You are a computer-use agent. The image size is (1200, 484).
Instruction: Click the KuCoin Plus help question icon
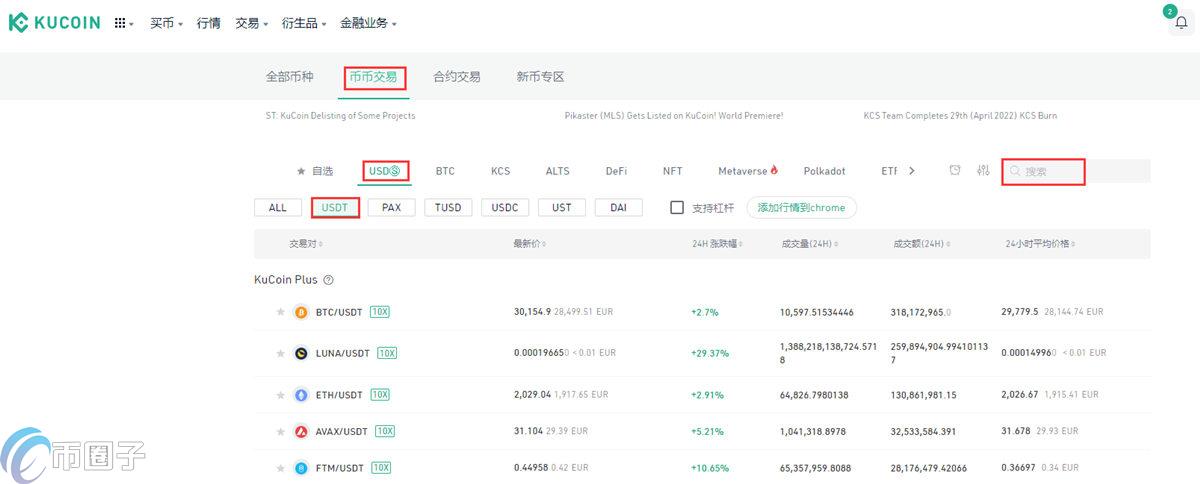pos(328,280)
